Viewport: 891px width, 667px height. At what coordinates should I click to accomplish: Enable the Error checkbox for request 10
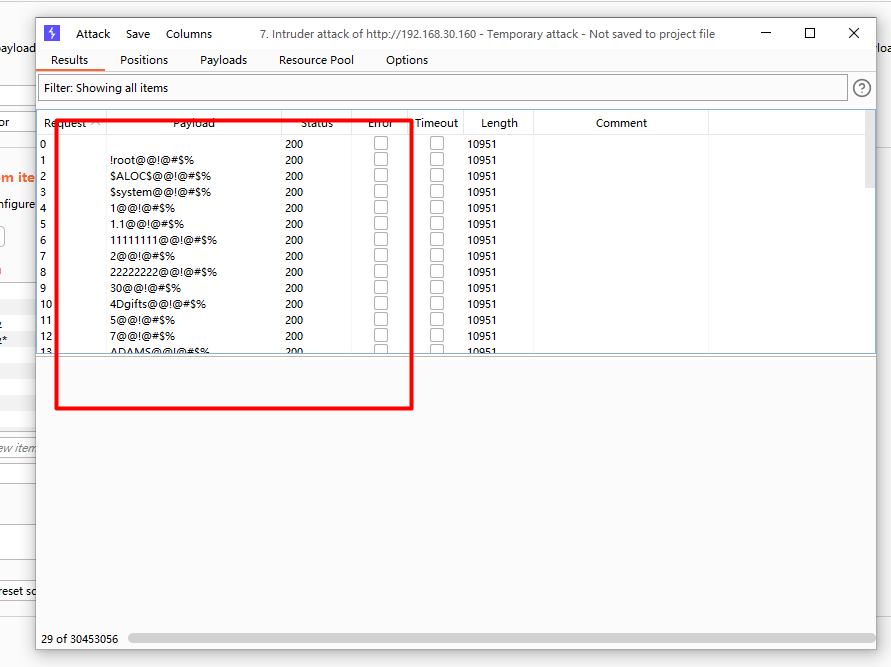point(380,303)
